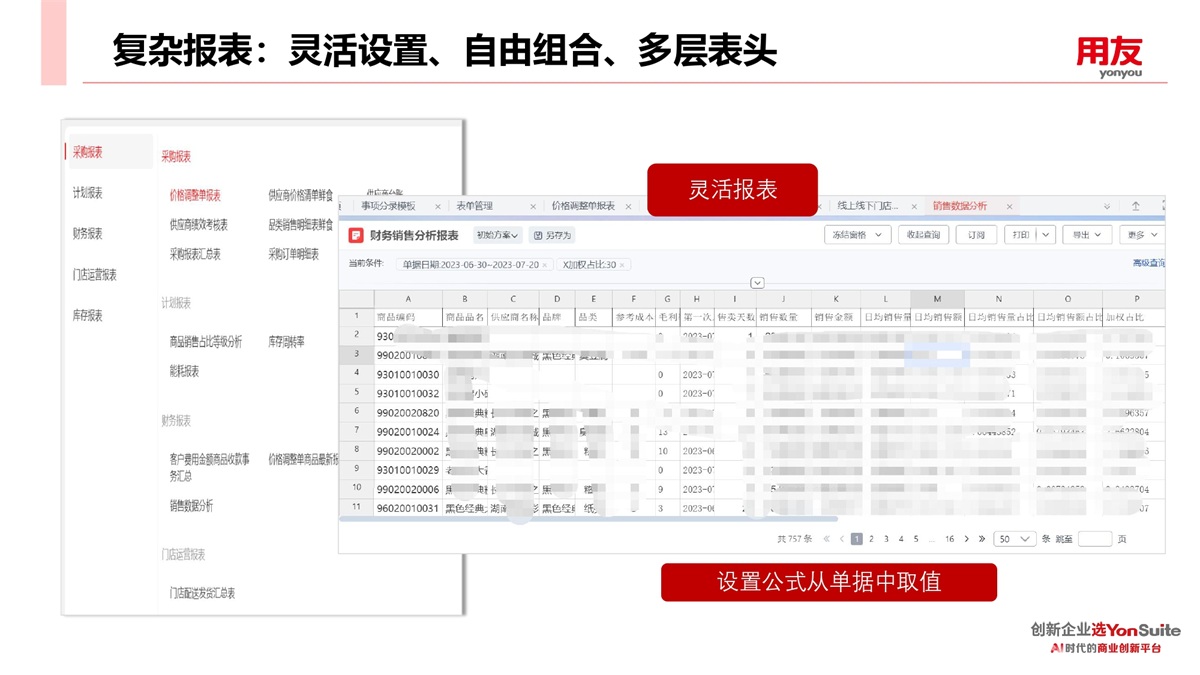The width and height of the screenshot is (1200, 675).
Task: Remove the X加权占比:30 filter chip
Action: click(x=621, y=265)
